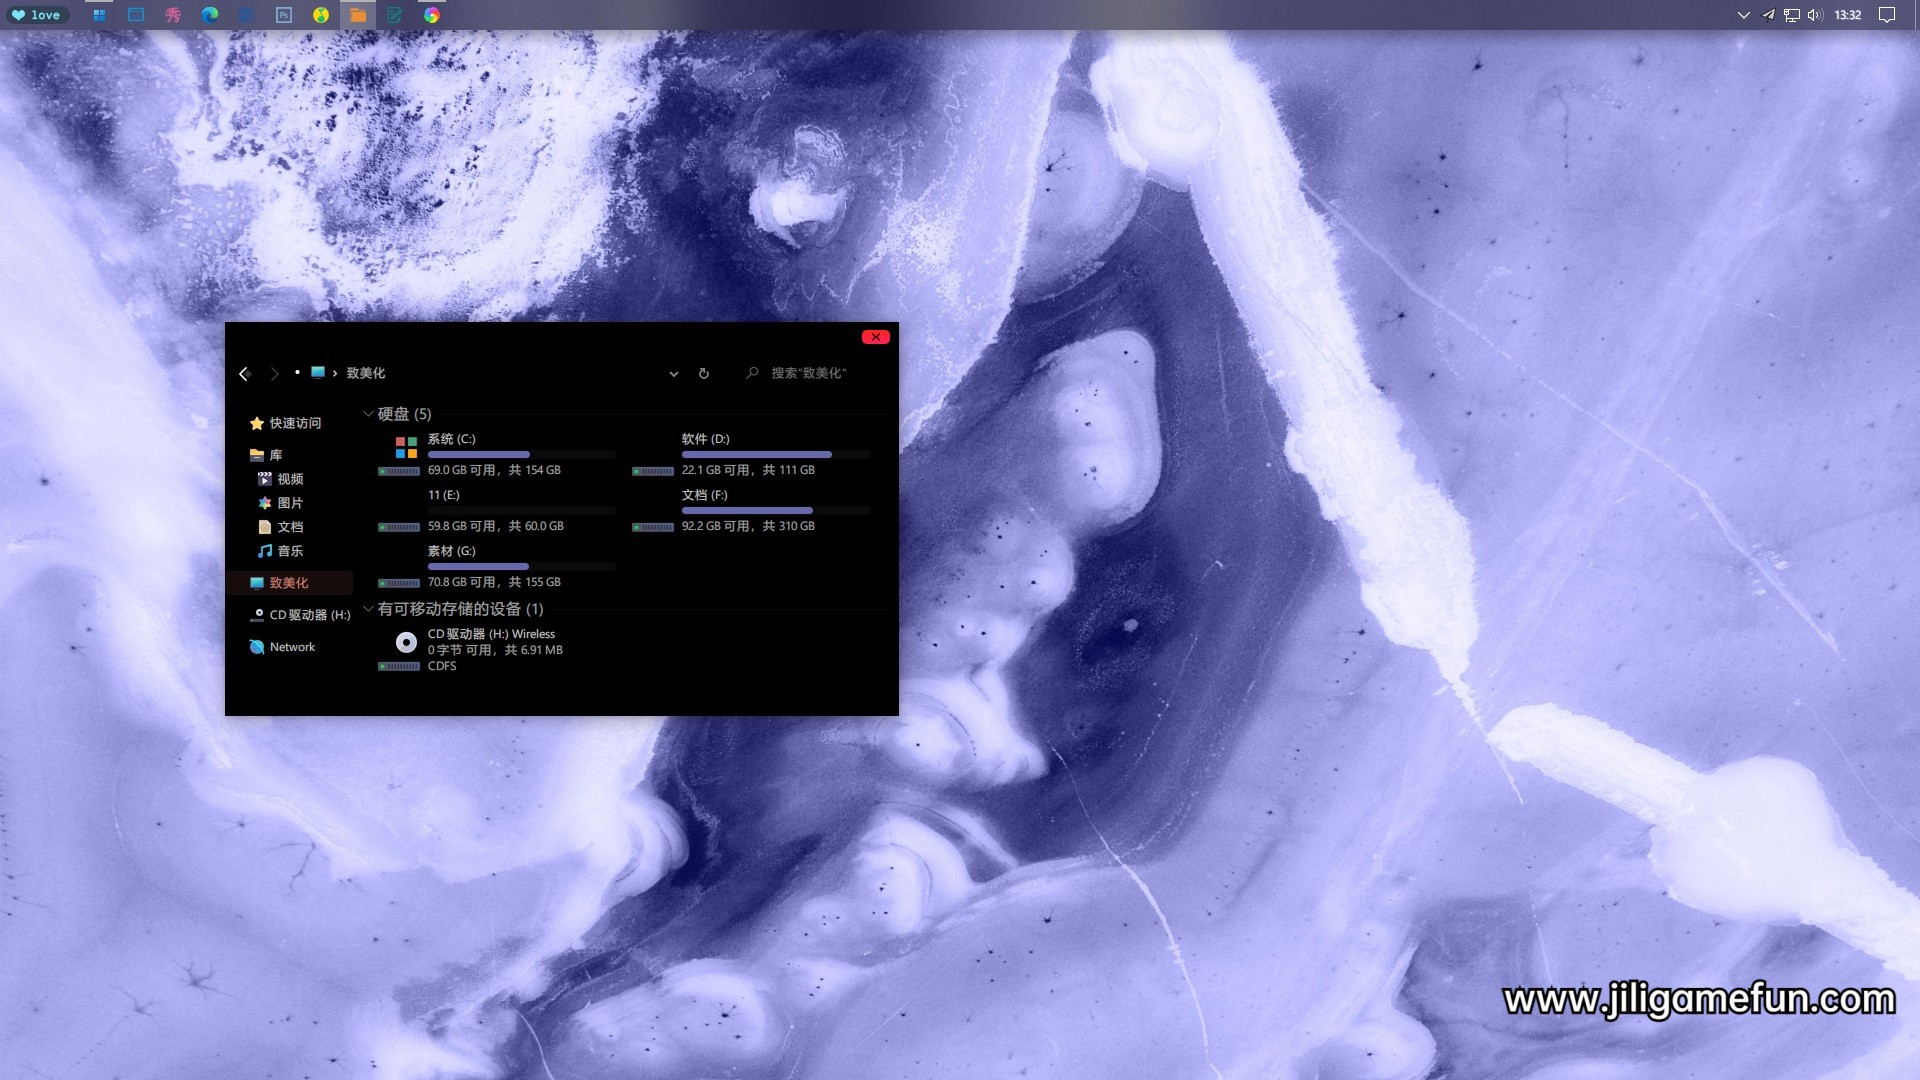1920x1080 pixels.
Task: Open the paper plane tray icon
Action: point(1768,15)
